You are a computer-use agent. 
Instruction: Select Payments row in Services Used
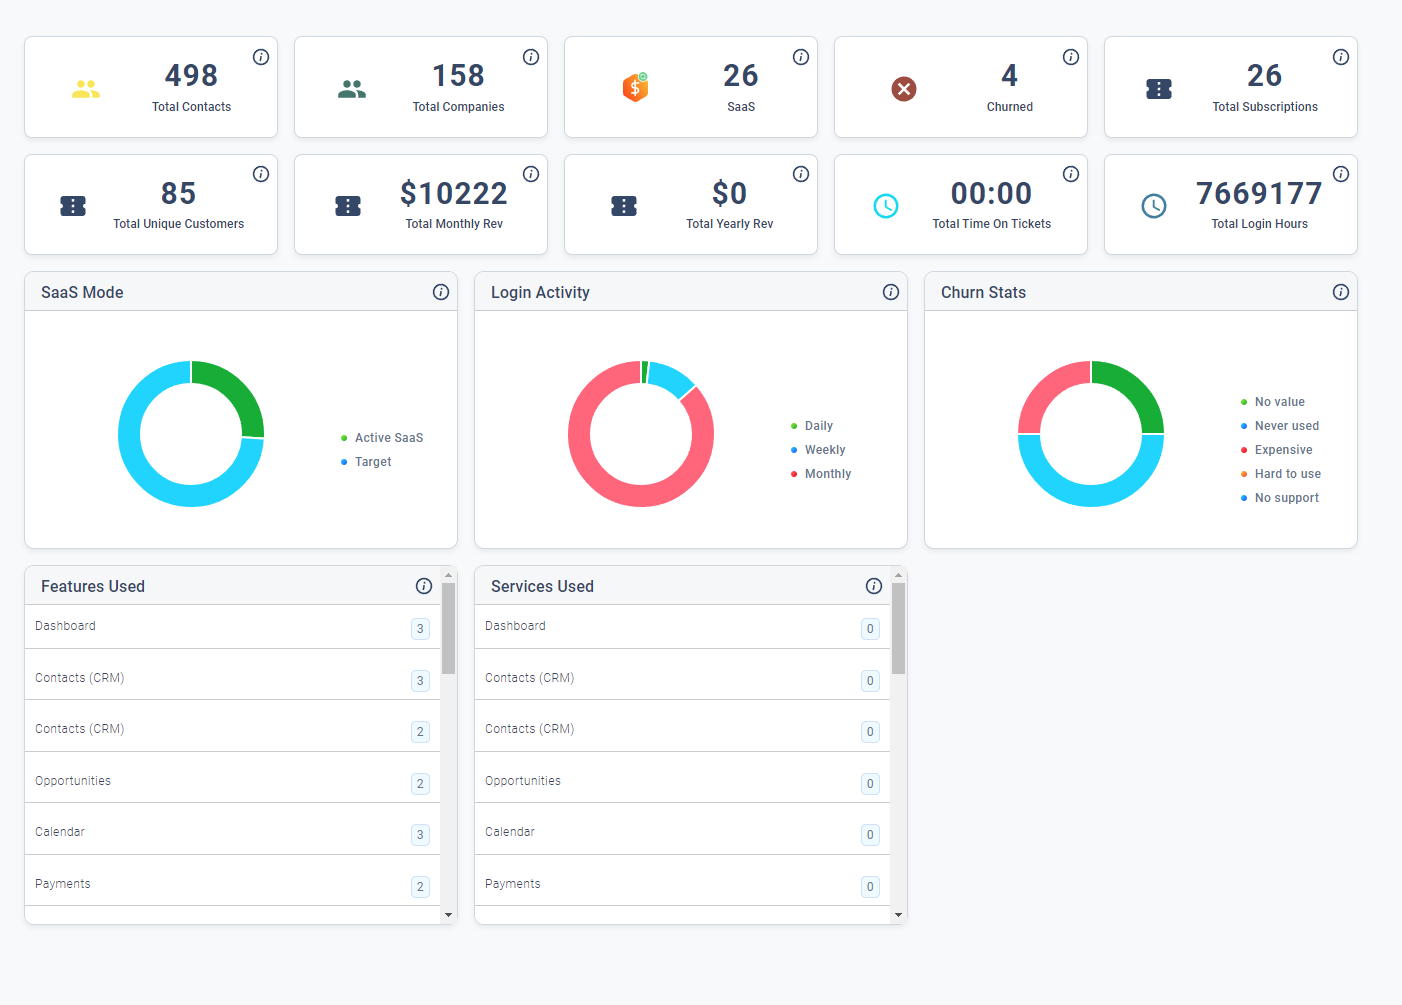point(682,883)
